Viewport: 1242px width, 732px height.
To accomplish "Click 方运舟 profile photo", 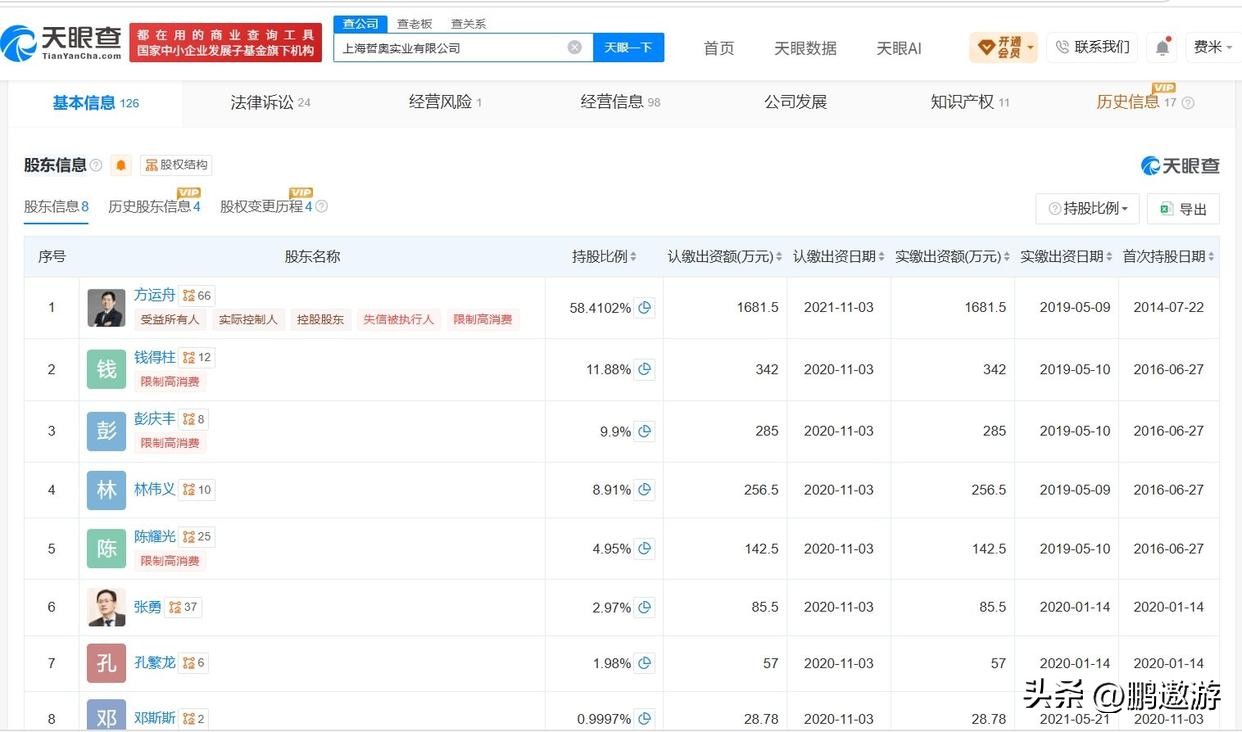I will click(106, 307).
